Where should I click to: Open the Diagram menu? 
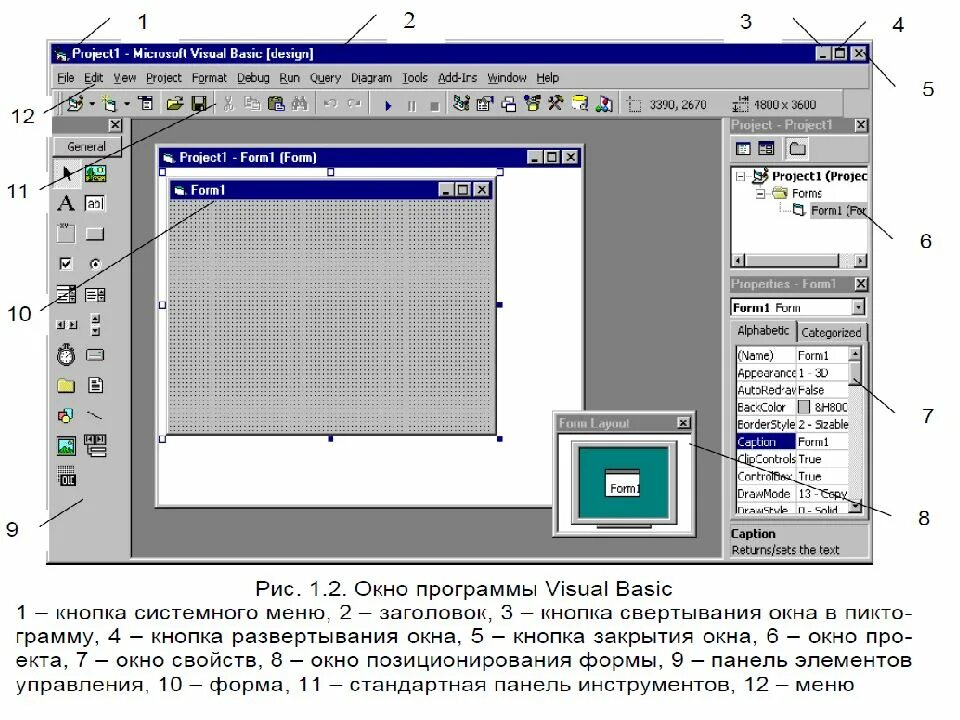coord(371,78)
